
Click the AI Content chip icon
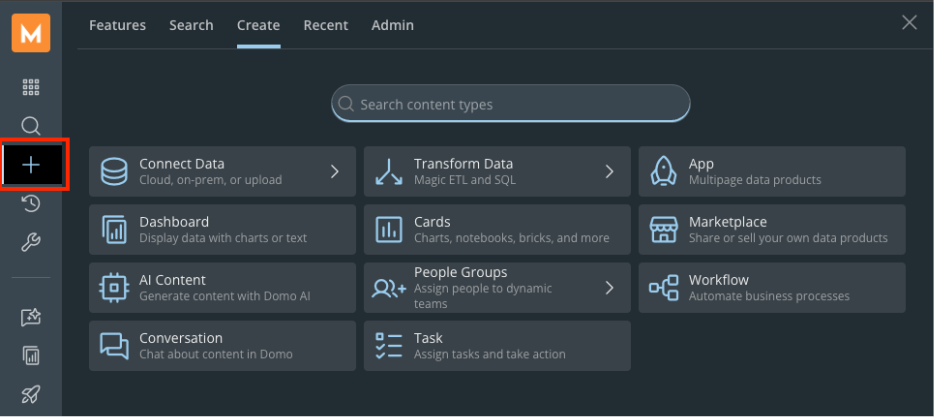coord(114,288)
